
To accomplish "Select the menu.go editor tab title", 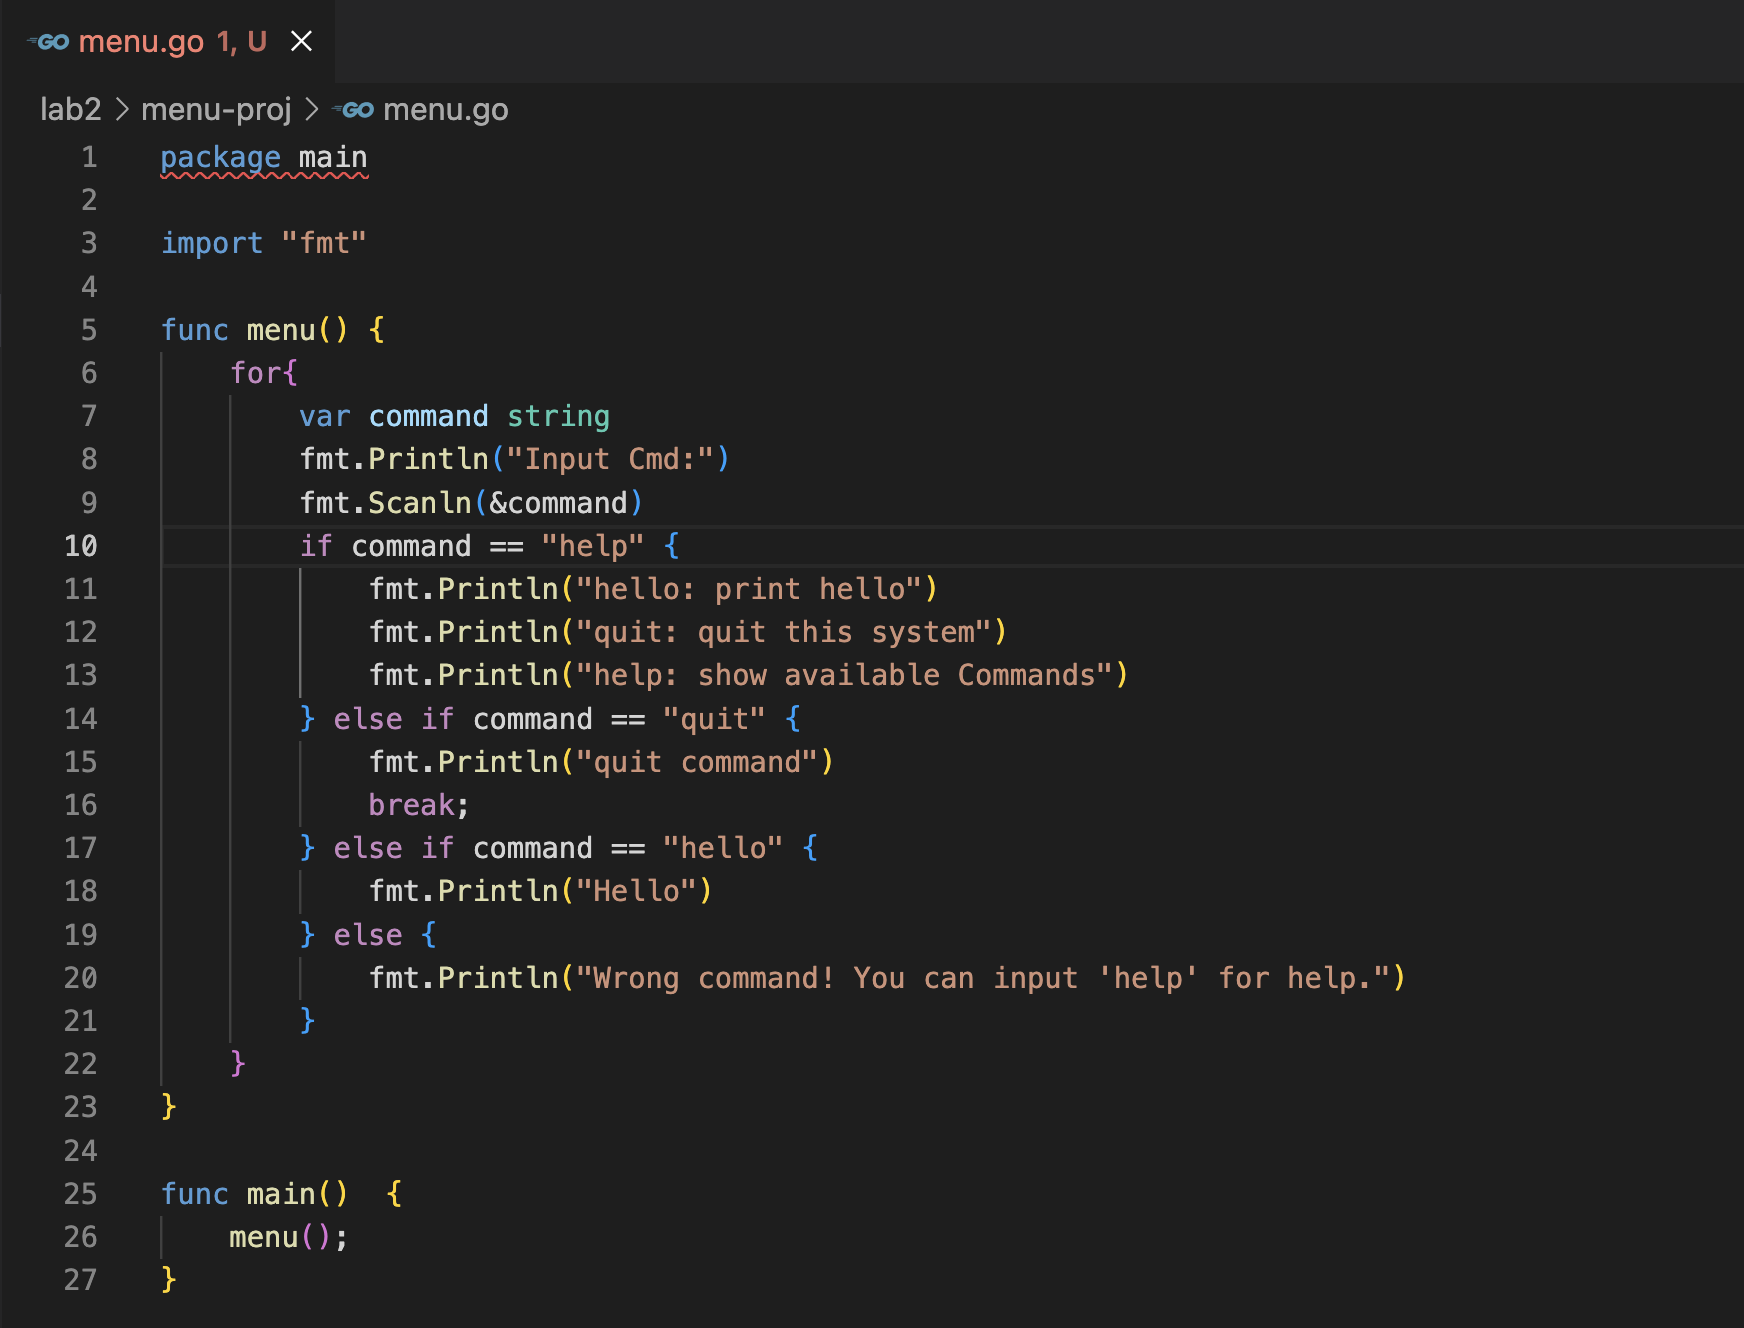I will [x=141, y=42].
